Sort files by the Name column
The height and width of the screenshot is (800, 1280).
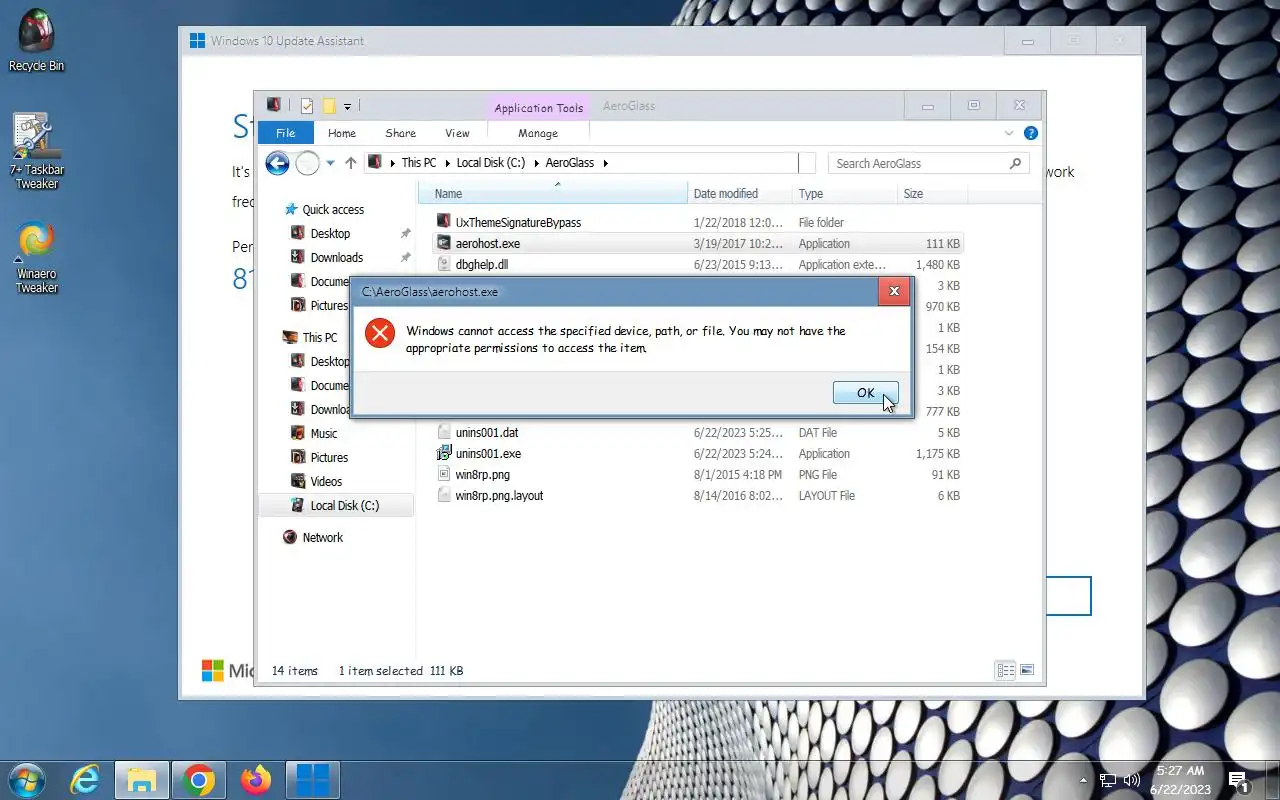[553, 194]
